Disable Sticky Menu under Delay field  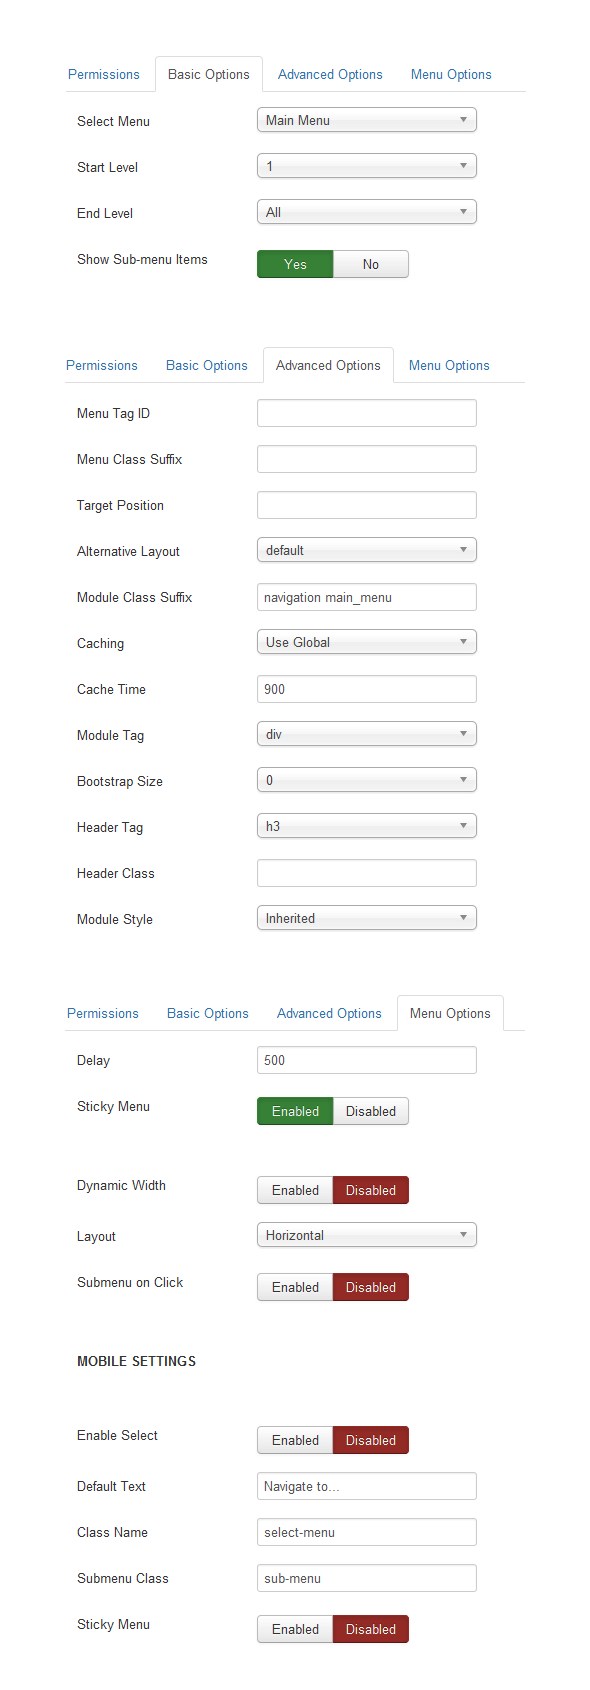[x=371, y=1111]
